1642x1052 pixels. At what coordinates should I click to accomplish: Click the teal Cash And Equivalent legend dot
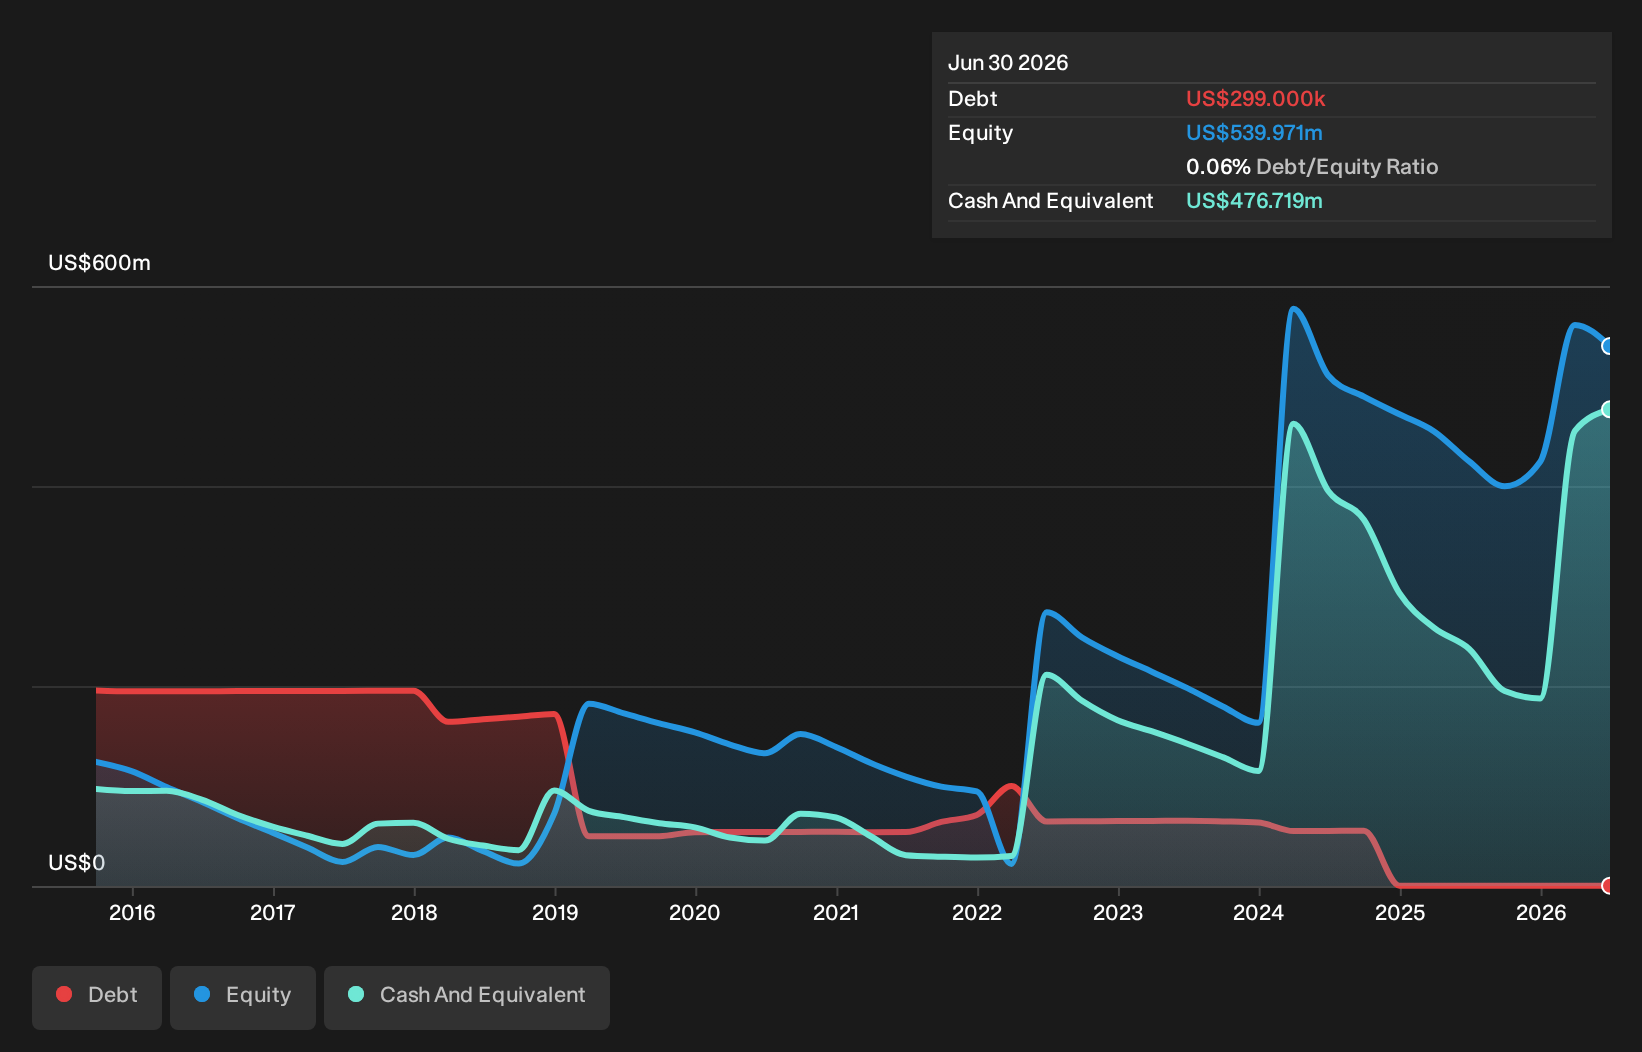click(x=356, y=994)
